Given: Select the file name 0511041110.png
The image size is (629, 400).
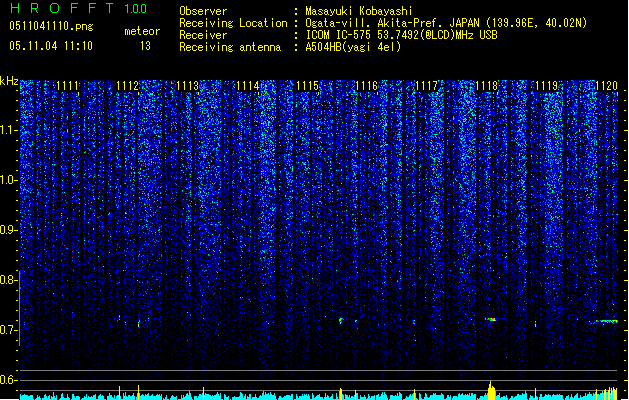Looking at the screenshot, I should 51,26.
